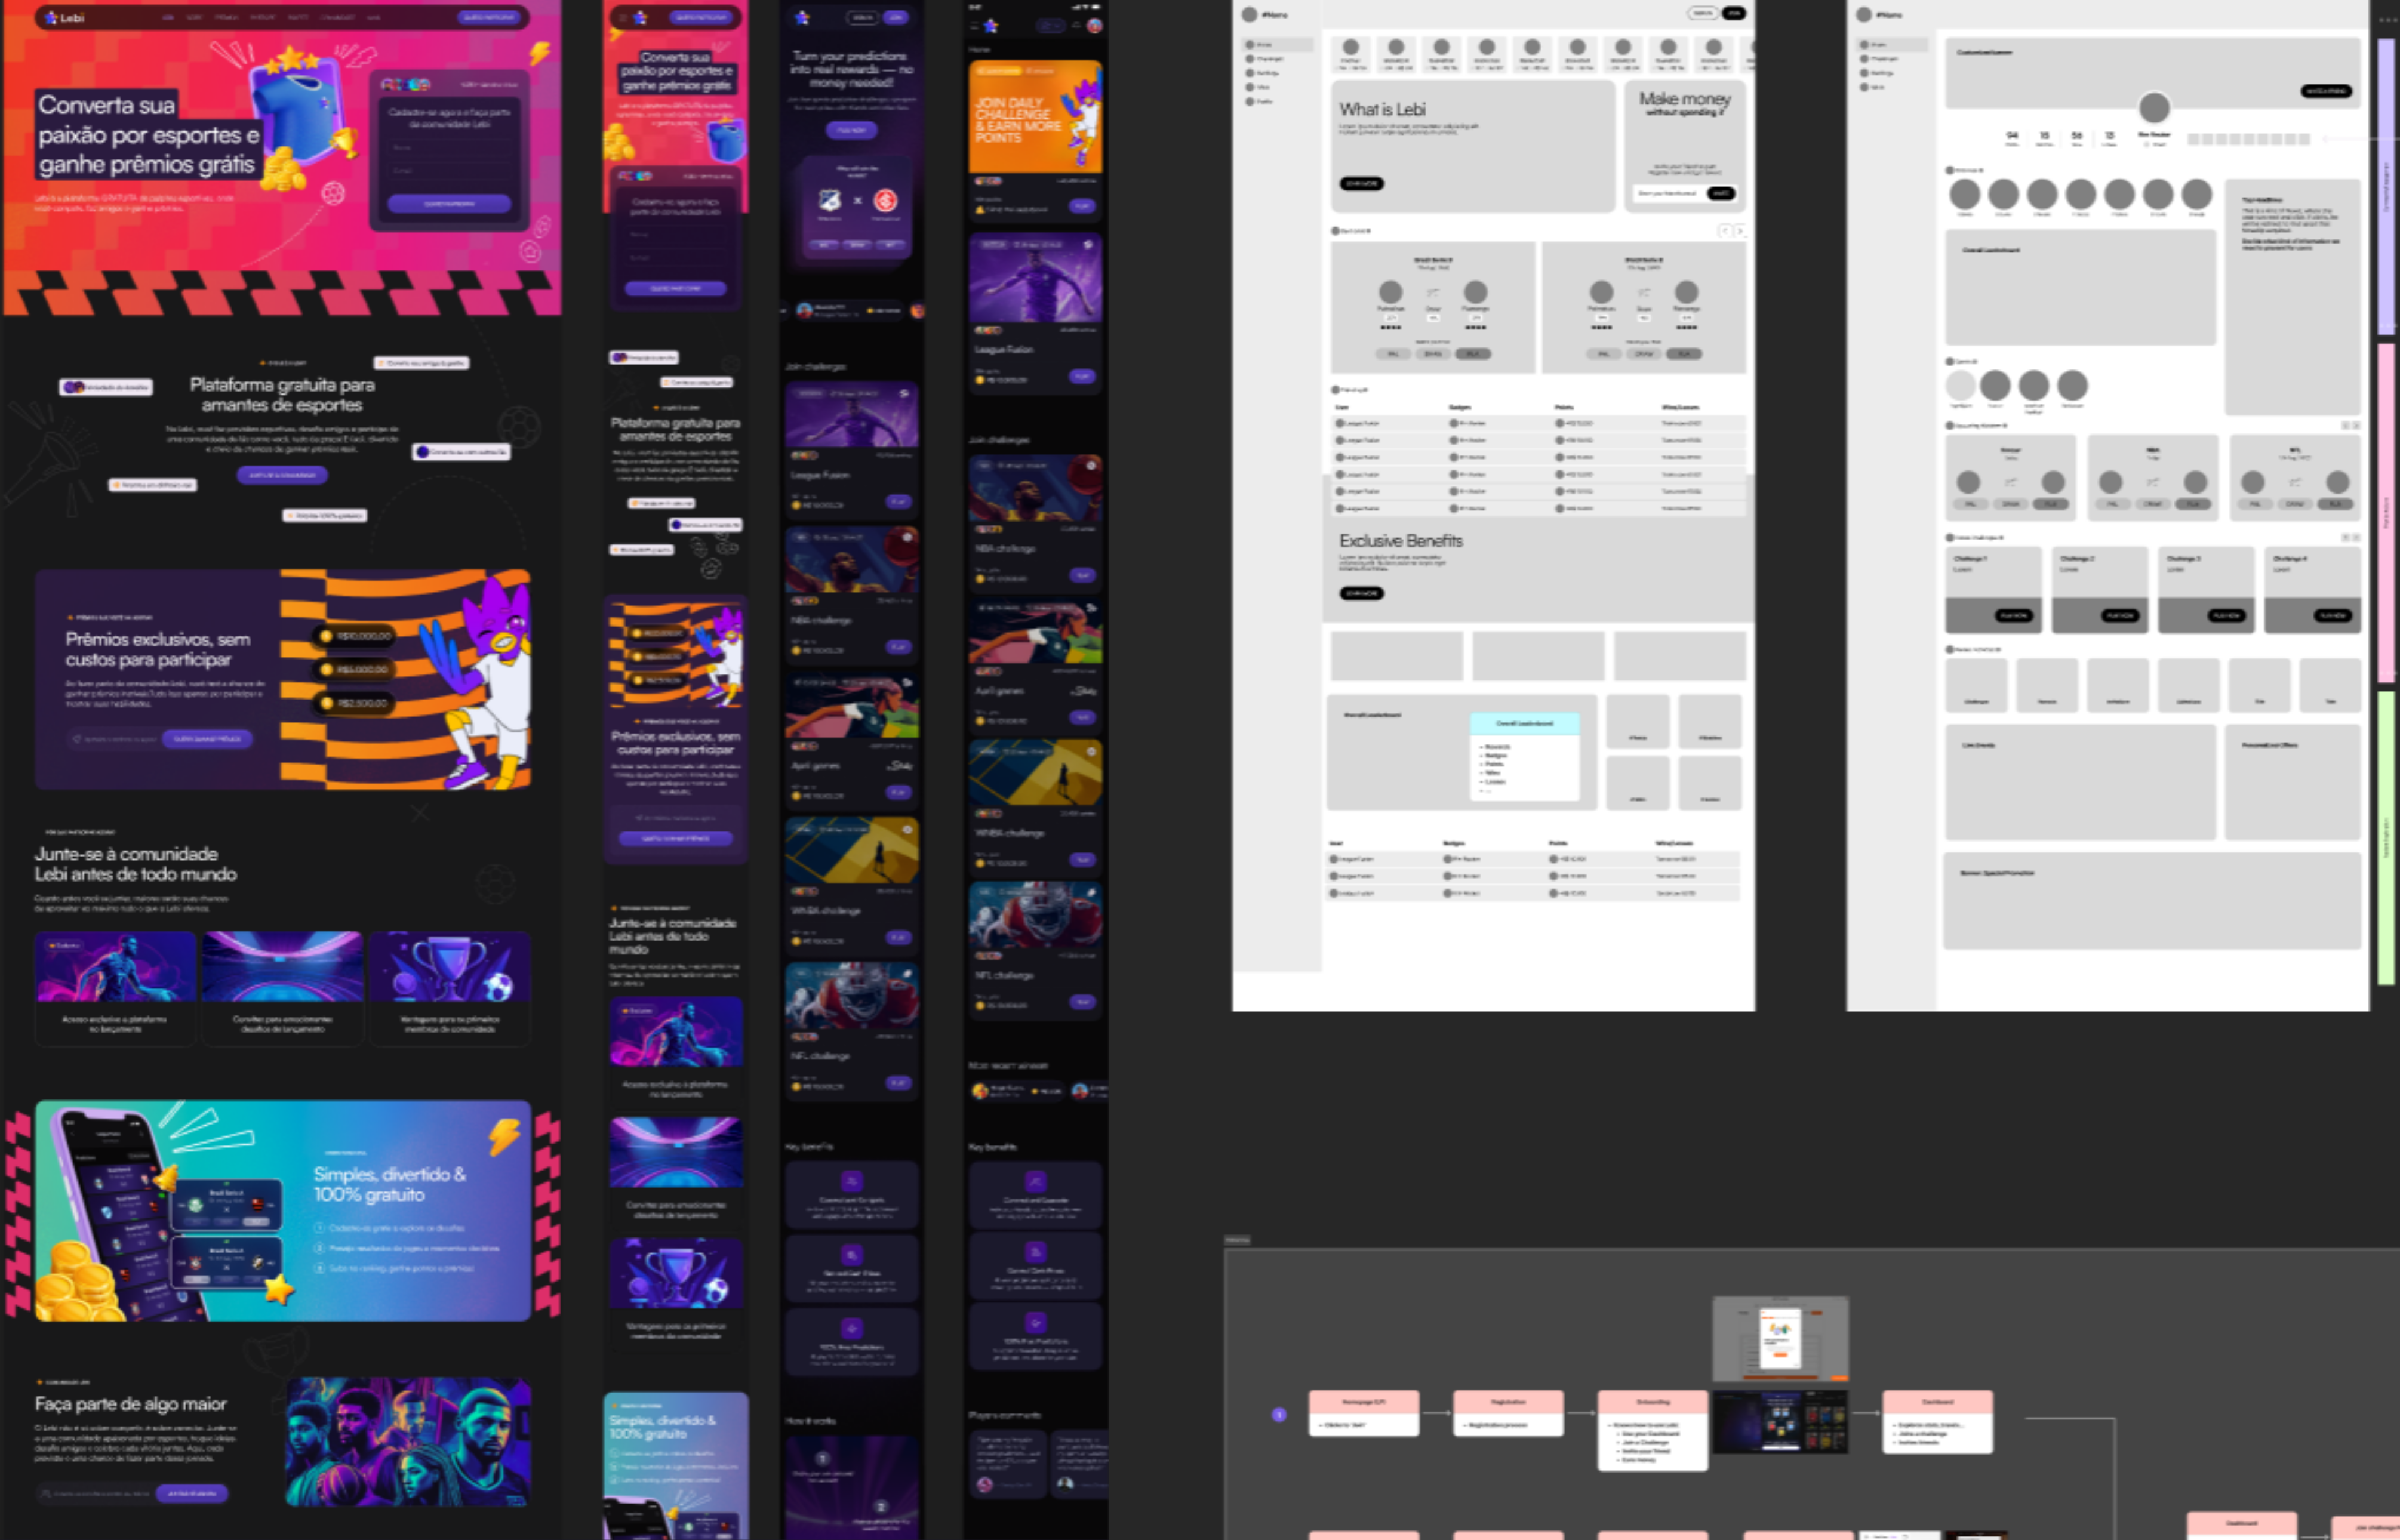Select Dashboard node right of dark screenshot in flow

click(x=1937, y=1421)
